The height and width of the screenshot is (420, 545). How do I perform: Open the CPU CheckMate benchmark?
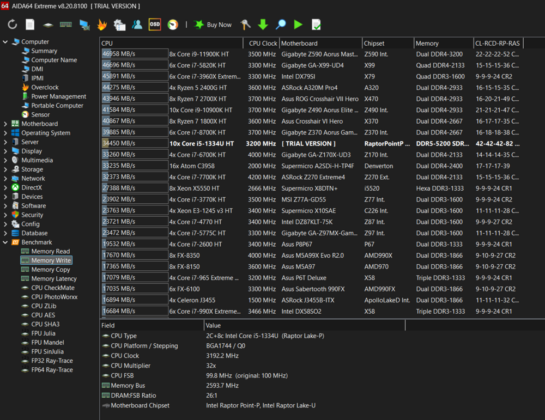[53, 288]
